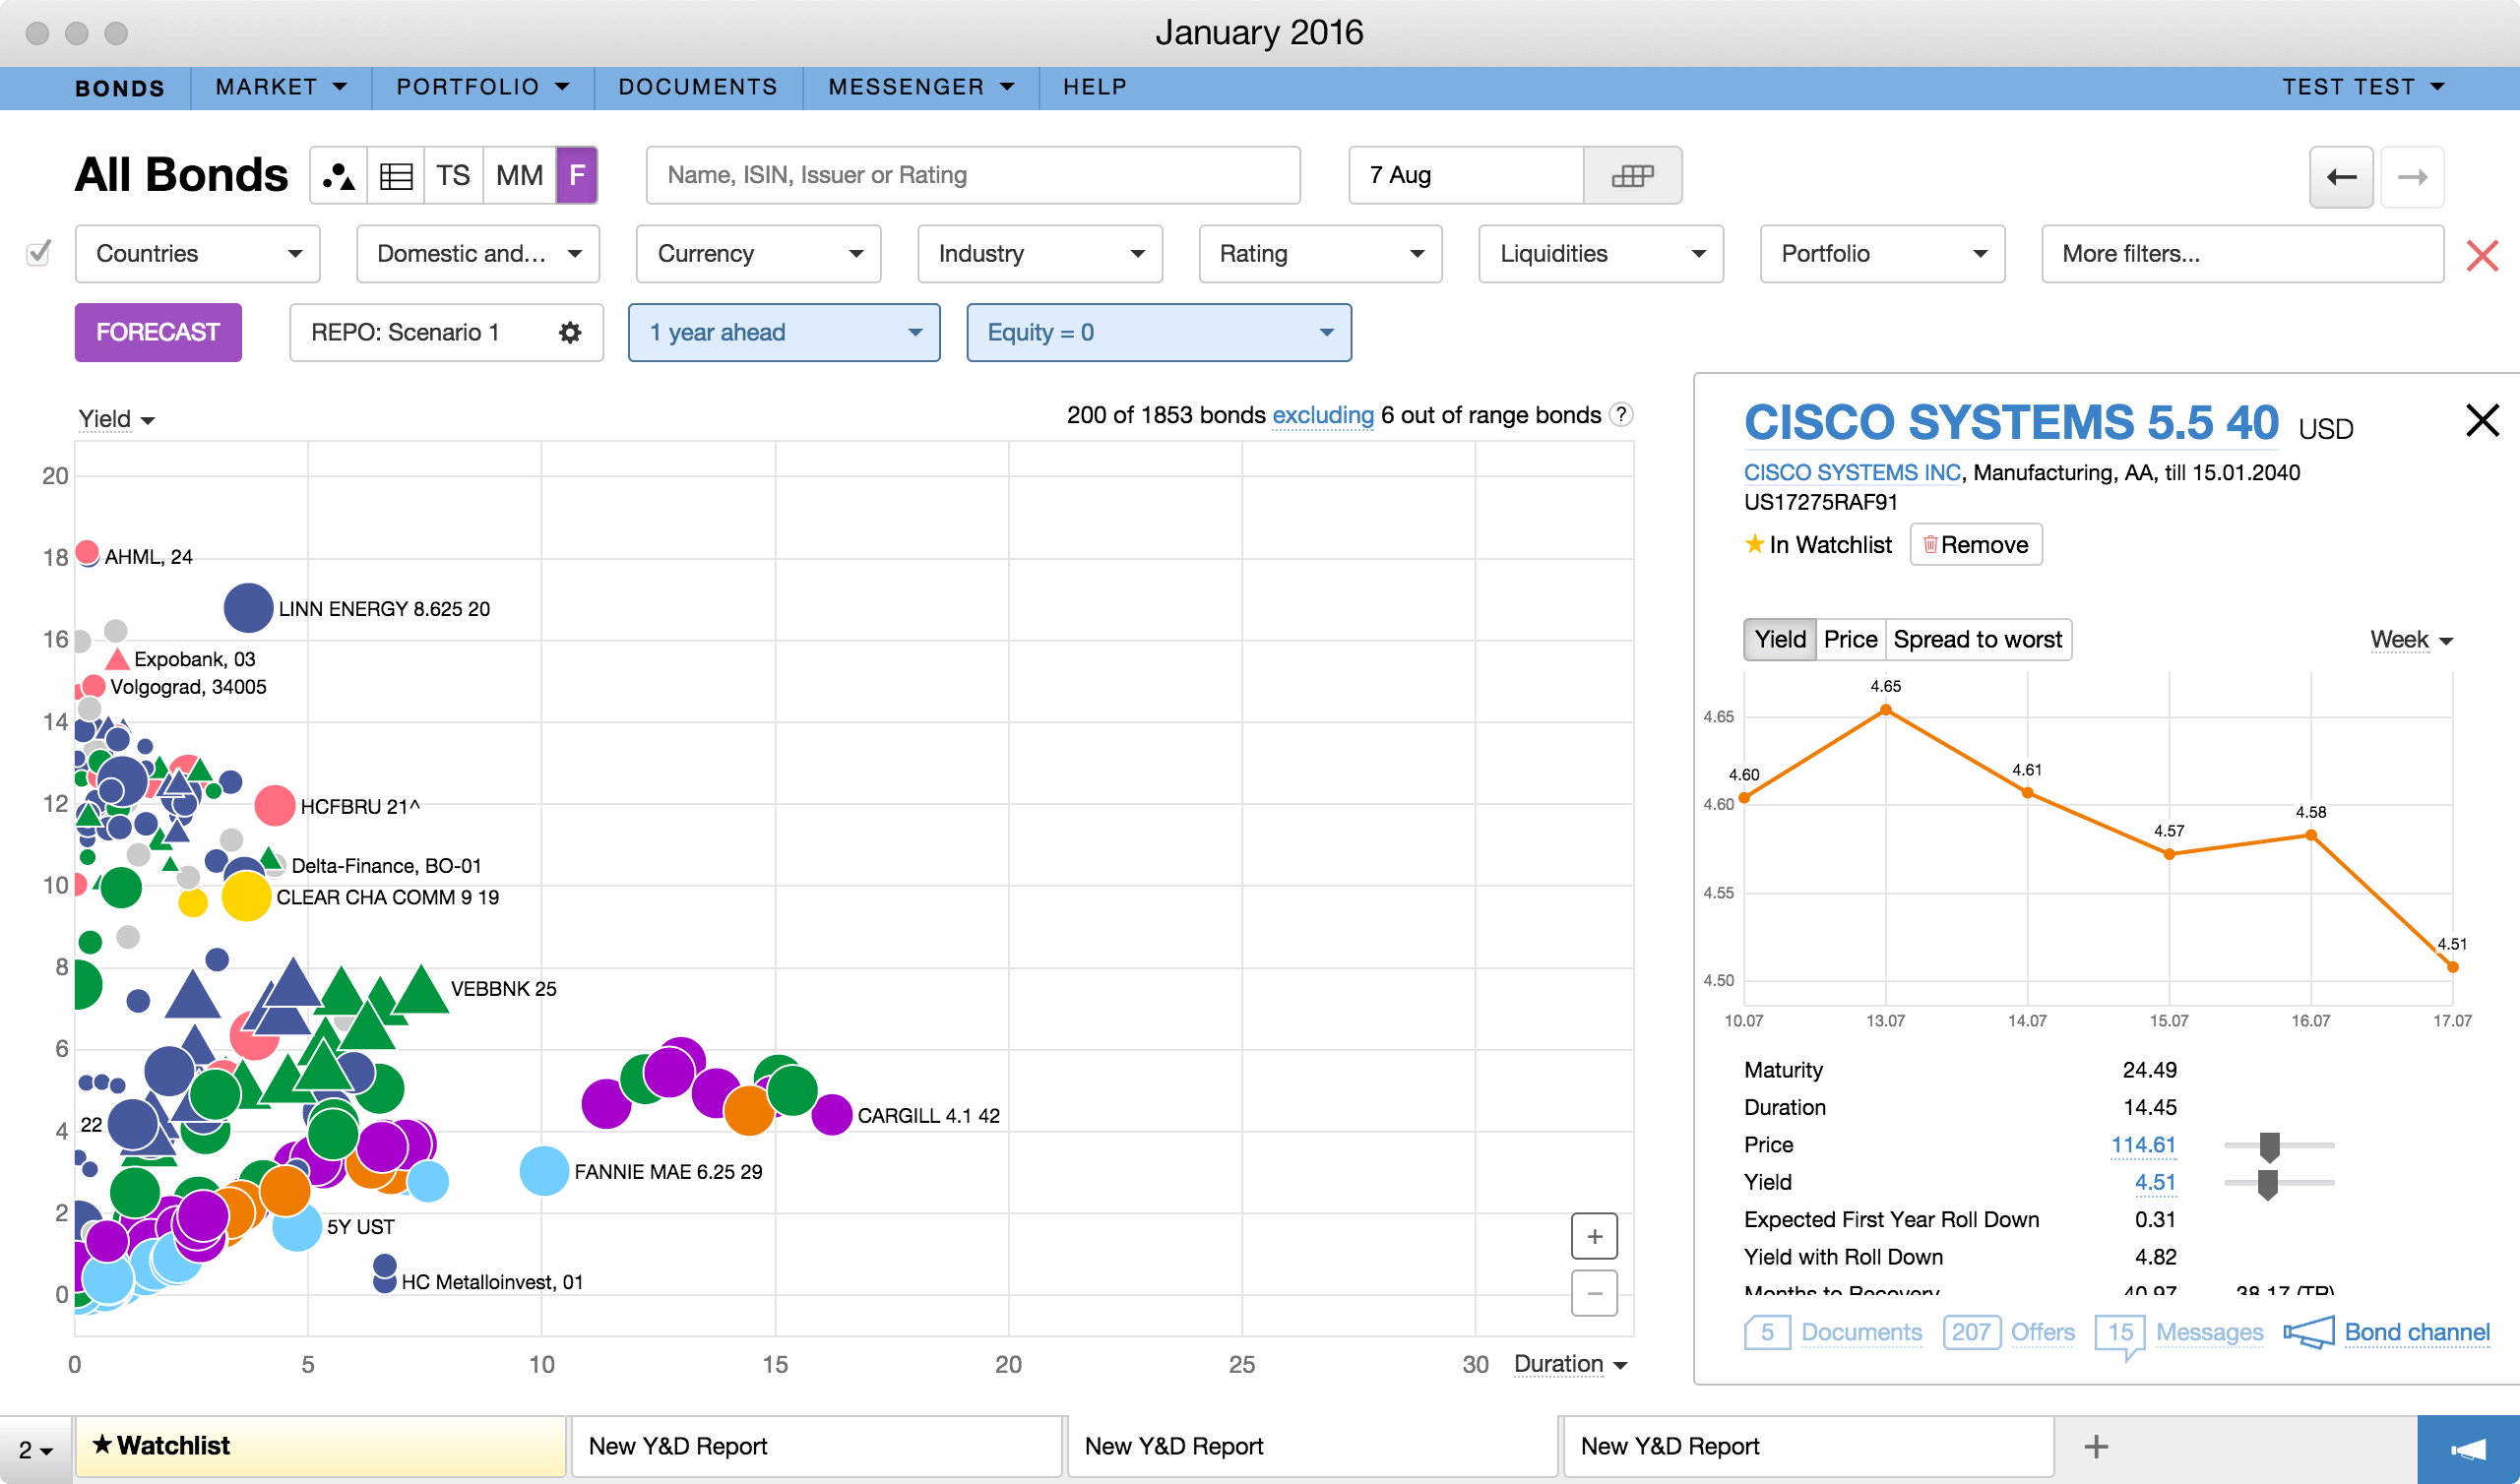
Task: Show the Yield chart tab
Action: click(1780, 639)
